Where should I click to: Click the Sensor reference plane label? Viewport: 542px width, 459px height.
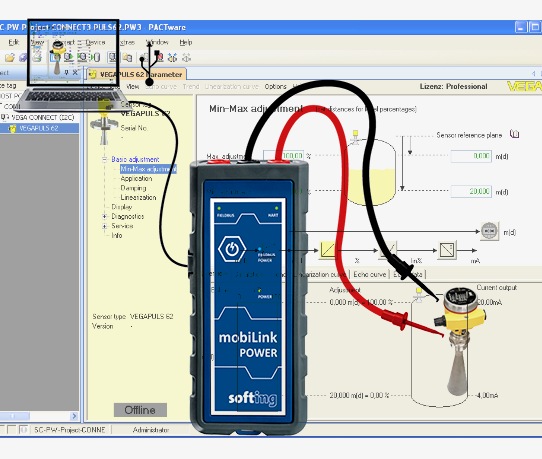point(469,135)
